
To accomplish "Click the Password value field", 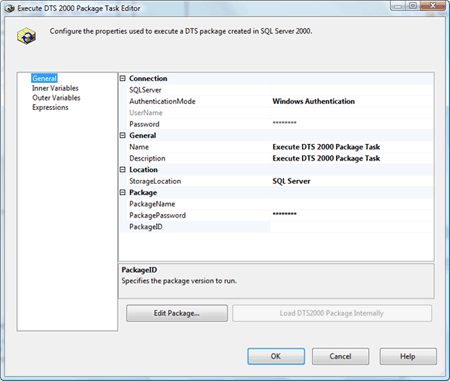I will pyautogui.click(x=352, y=124).
